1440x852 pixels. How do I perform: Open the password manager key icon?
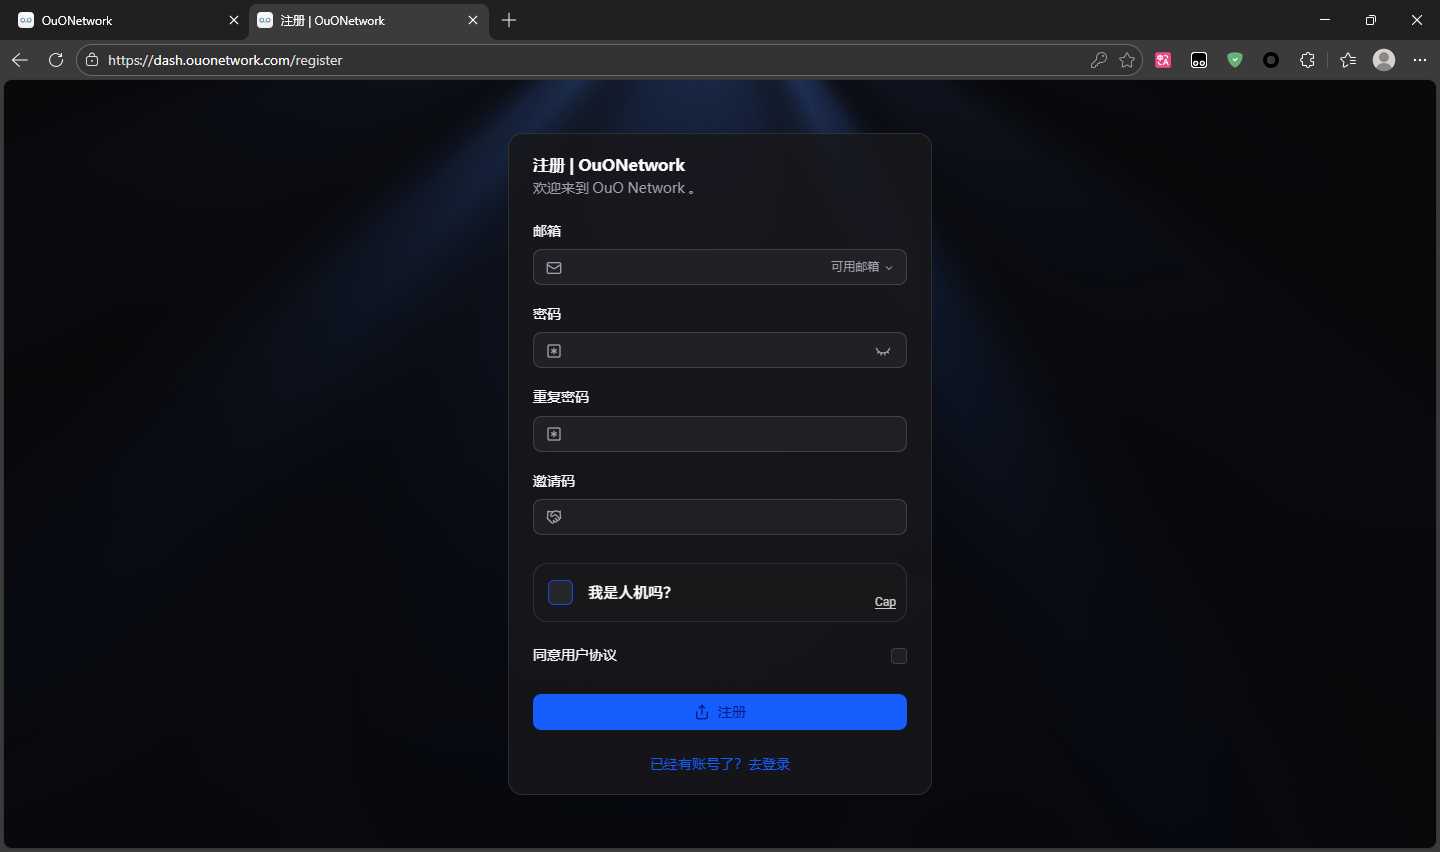pos(1098,60)
